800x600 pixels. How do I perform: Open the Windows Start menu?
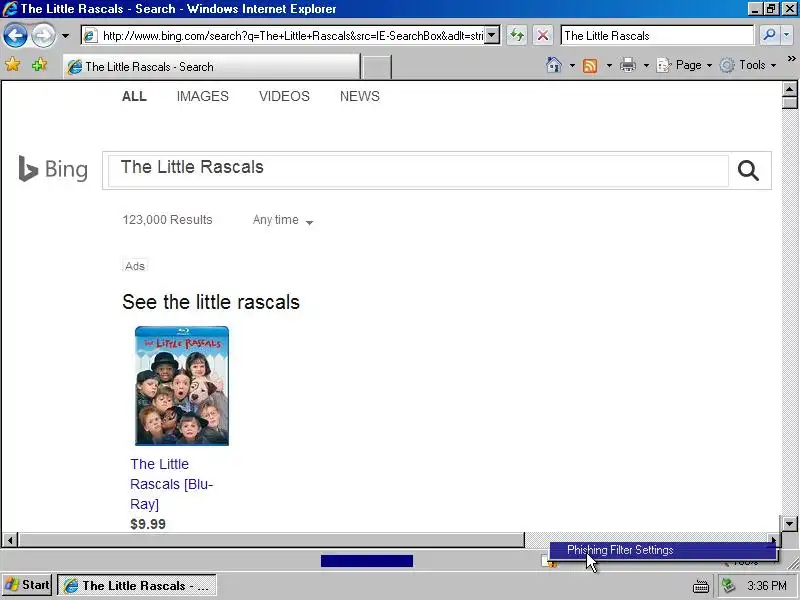(28, 585)
